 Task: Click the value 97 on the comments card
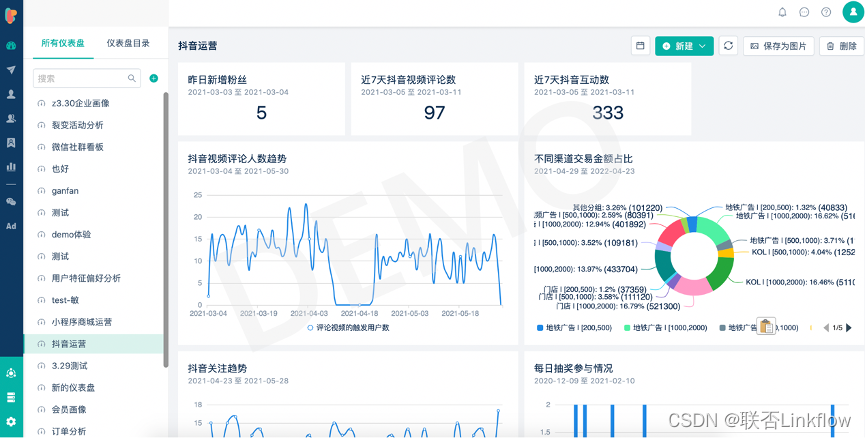click(x=434, y=113)
